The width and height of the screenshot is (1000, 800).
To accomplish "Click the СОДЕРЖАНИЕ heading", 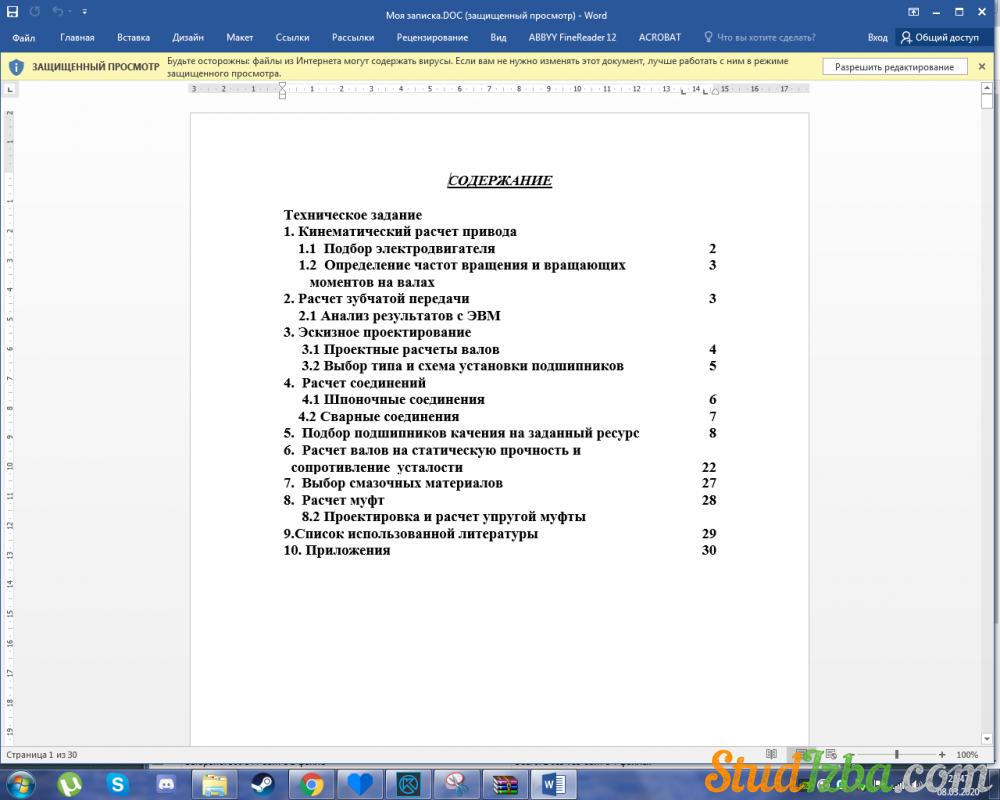I will (x=499, y=181).
